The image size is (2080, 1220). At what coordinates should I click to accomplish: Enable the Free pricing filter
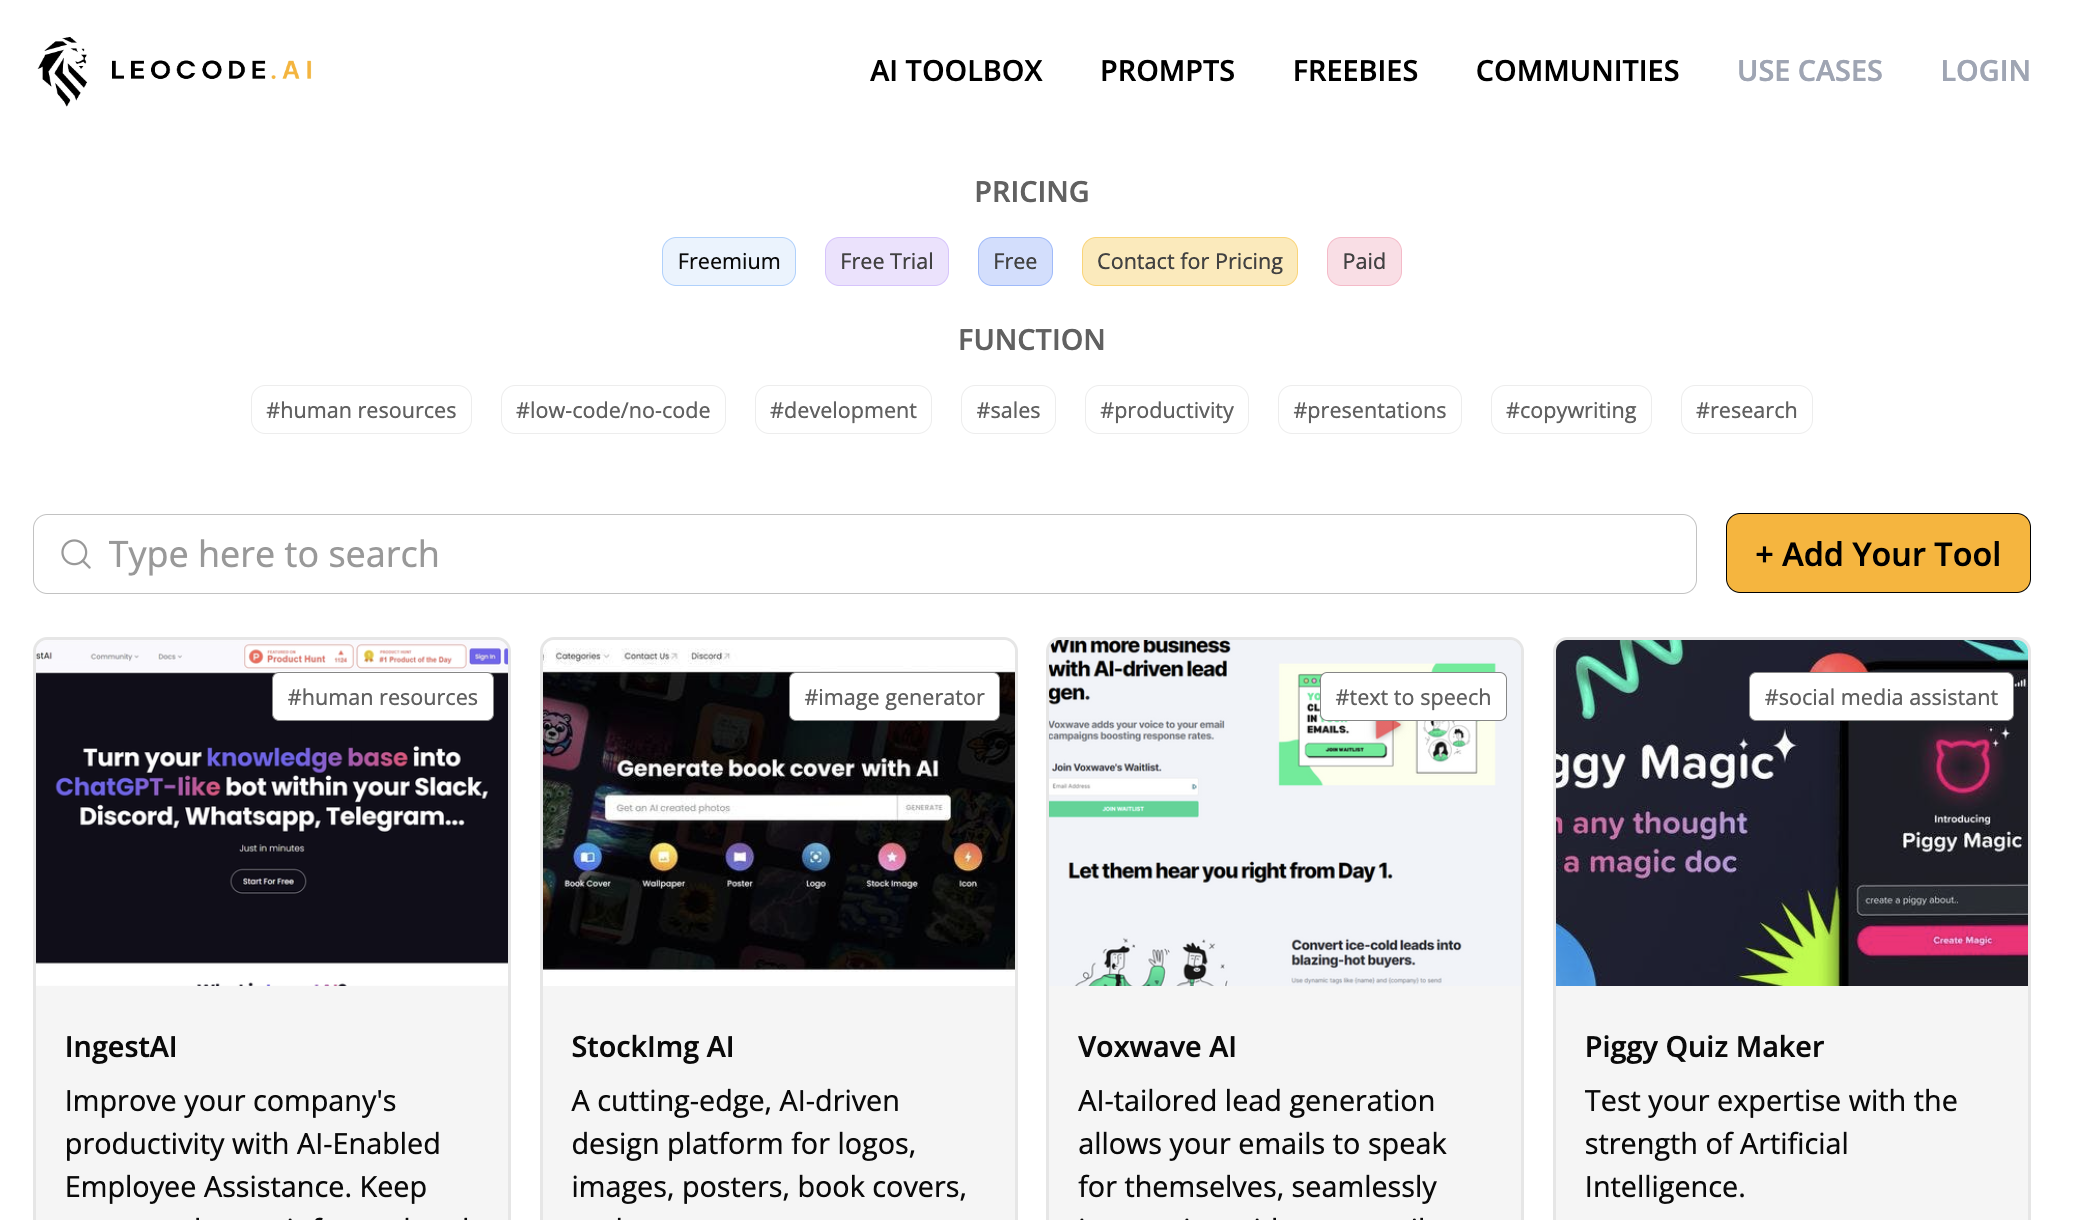[x=1014, y=261]
